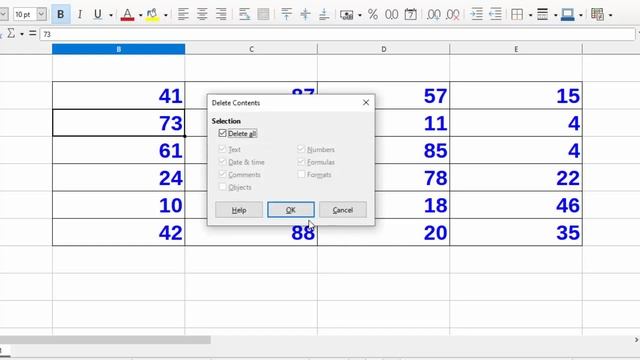Toggle the Numbers checkbox
The width and height of the screenshot is (640, 360).
click(301, 149)
